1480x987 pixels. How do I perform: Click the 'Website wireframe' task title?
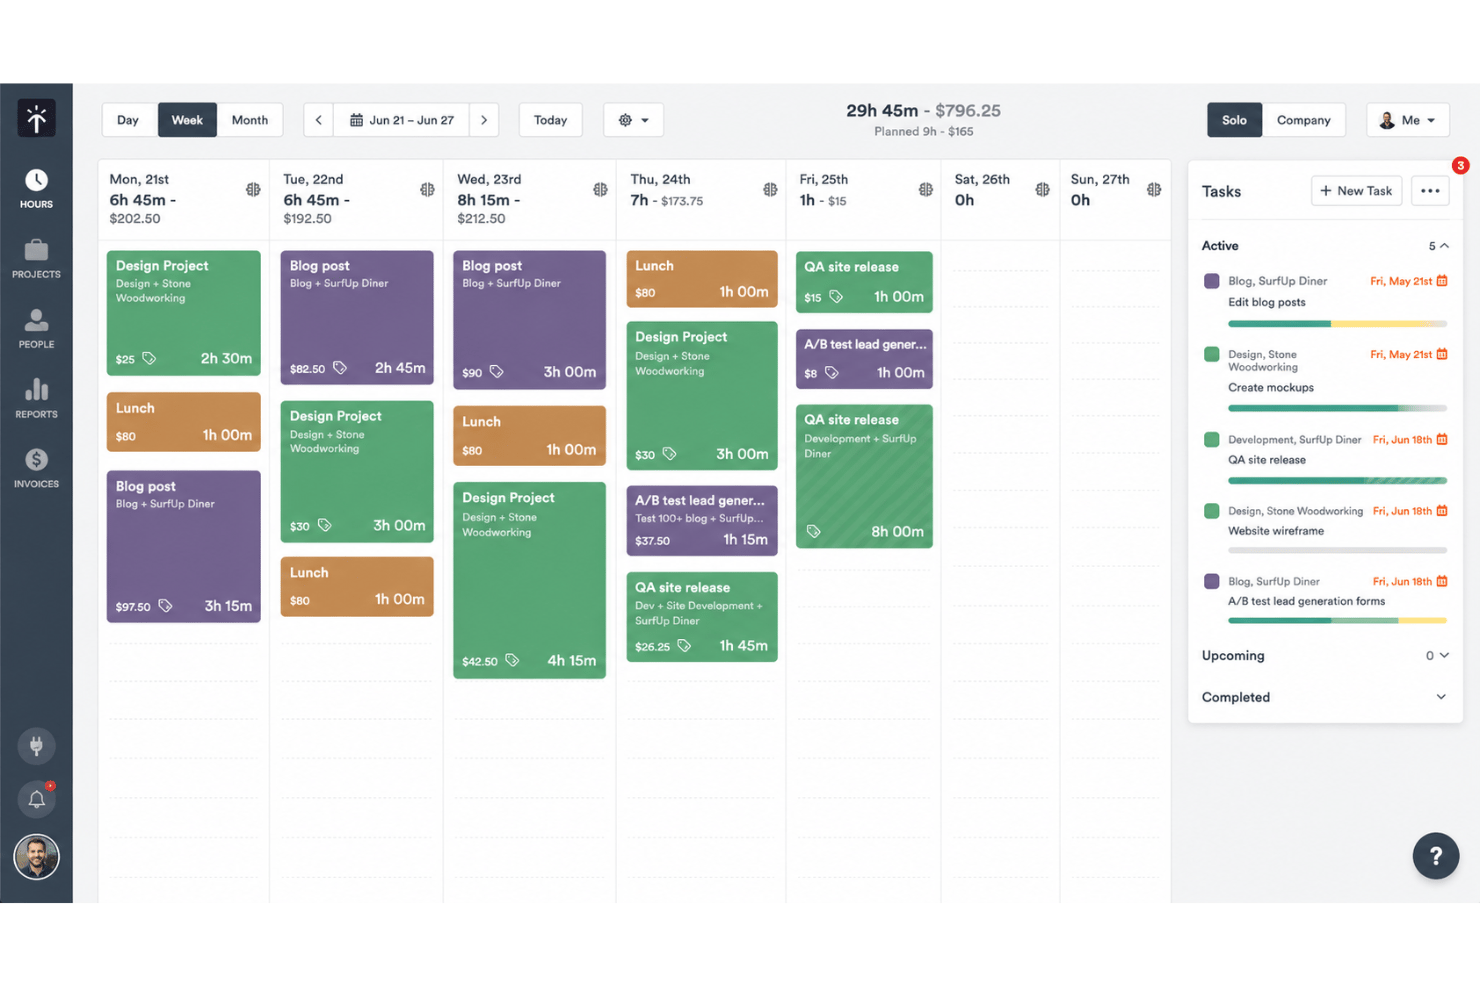[1276, 531]
